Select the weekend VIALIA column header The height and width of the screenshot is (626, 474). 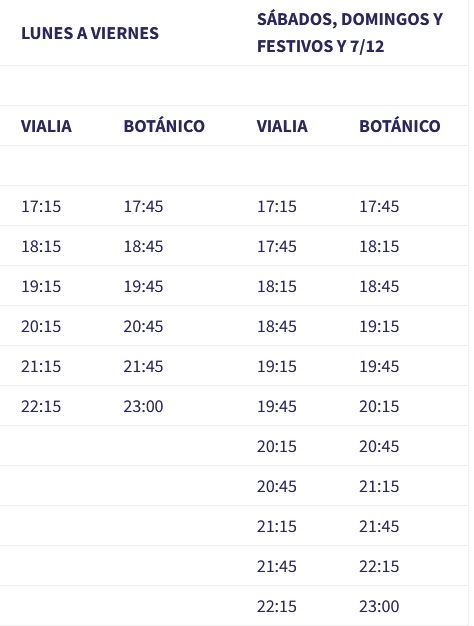pyautogui.click(x=282, y=126)
